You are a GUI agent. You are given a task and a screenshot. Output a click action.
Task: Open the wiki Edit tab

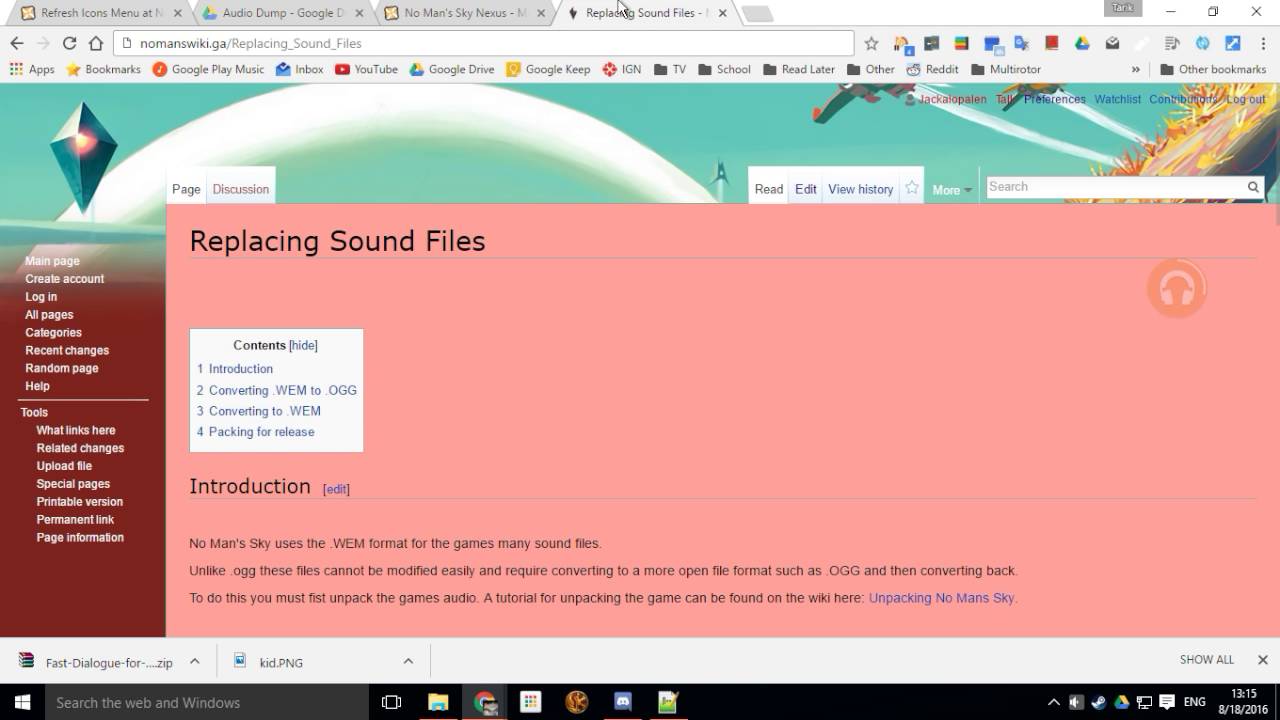(x=806, y=189)
